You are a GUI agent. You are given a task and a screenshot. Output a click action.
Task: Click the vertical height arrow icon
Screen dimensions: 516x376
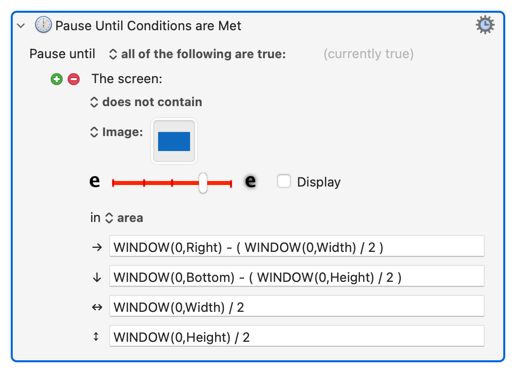tap(96, 337)
